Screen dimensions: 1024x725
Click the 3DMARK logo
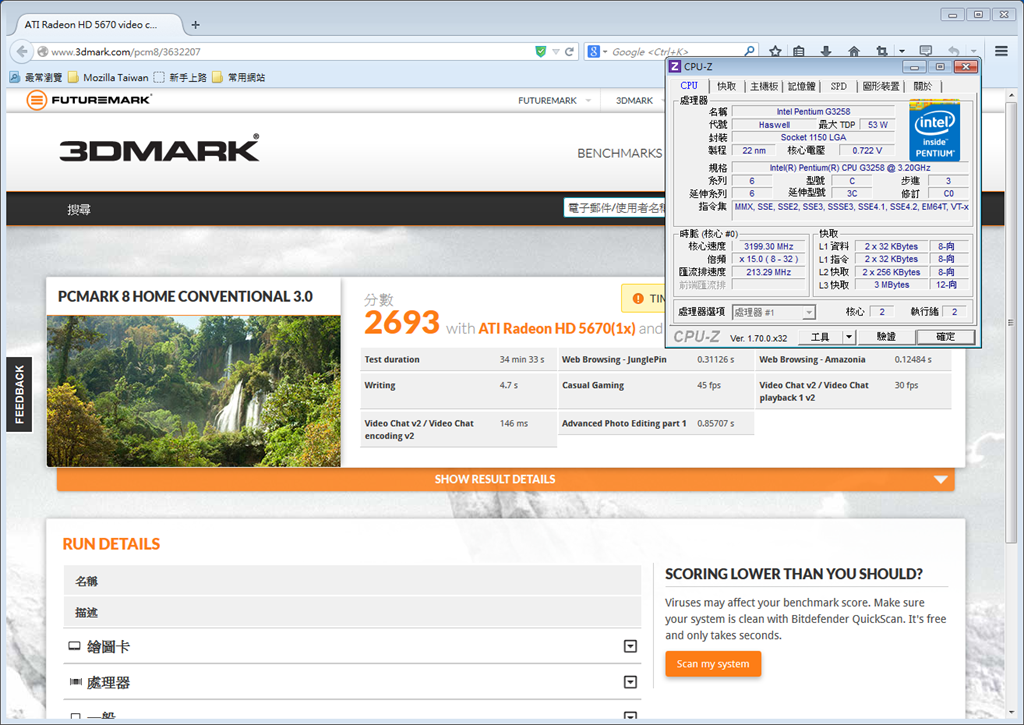[159, 148]
